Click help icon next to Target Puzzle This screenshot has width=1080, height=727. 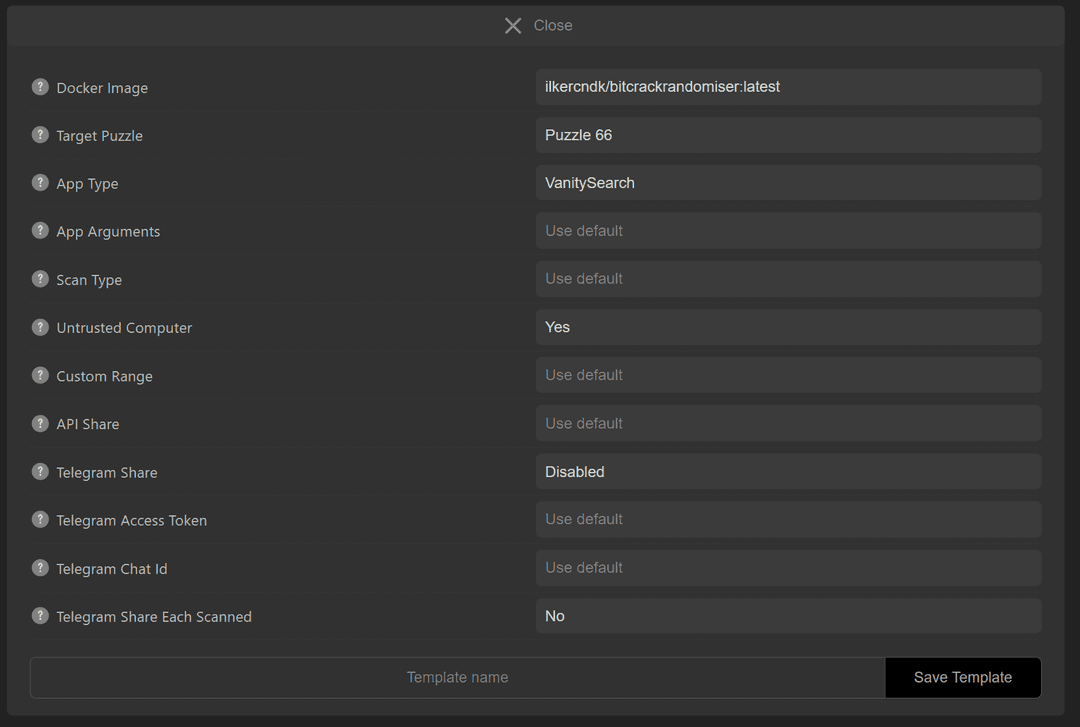coord(40,135)
